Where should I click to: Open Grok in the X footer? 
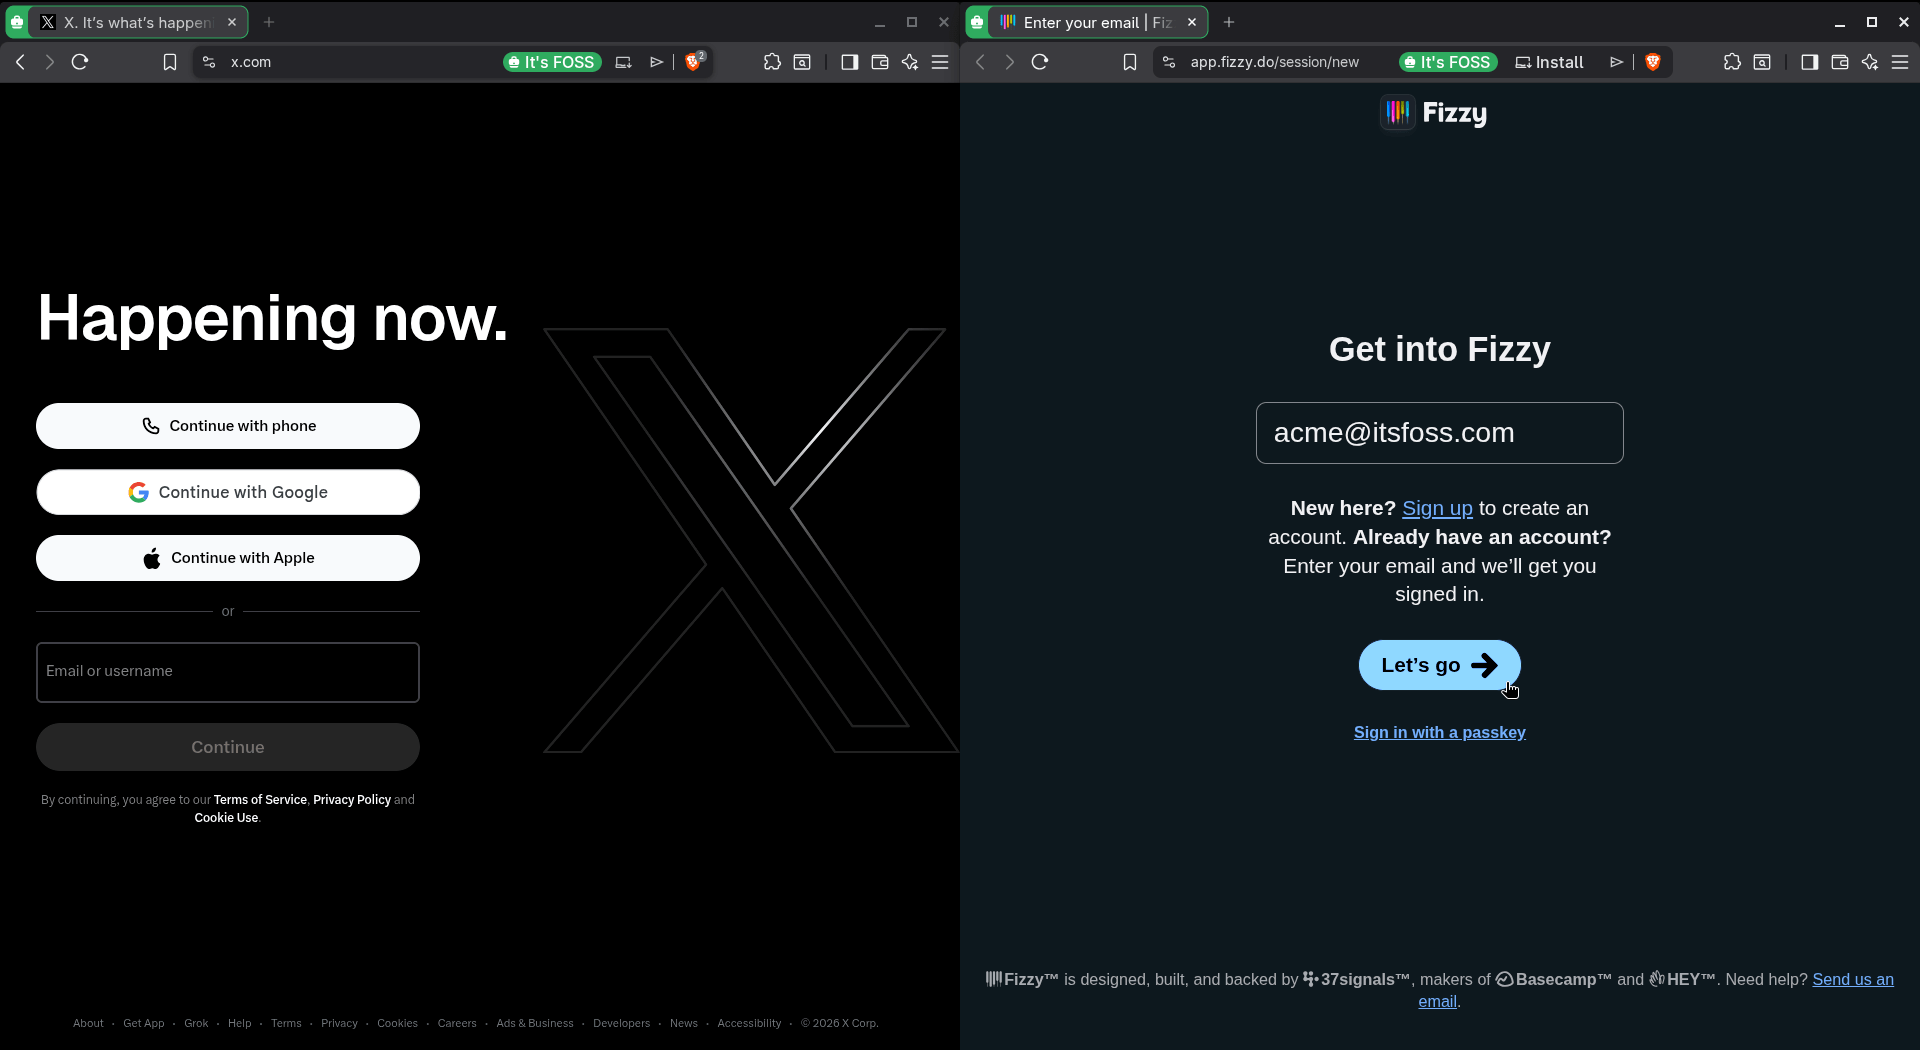[196, 1023]
